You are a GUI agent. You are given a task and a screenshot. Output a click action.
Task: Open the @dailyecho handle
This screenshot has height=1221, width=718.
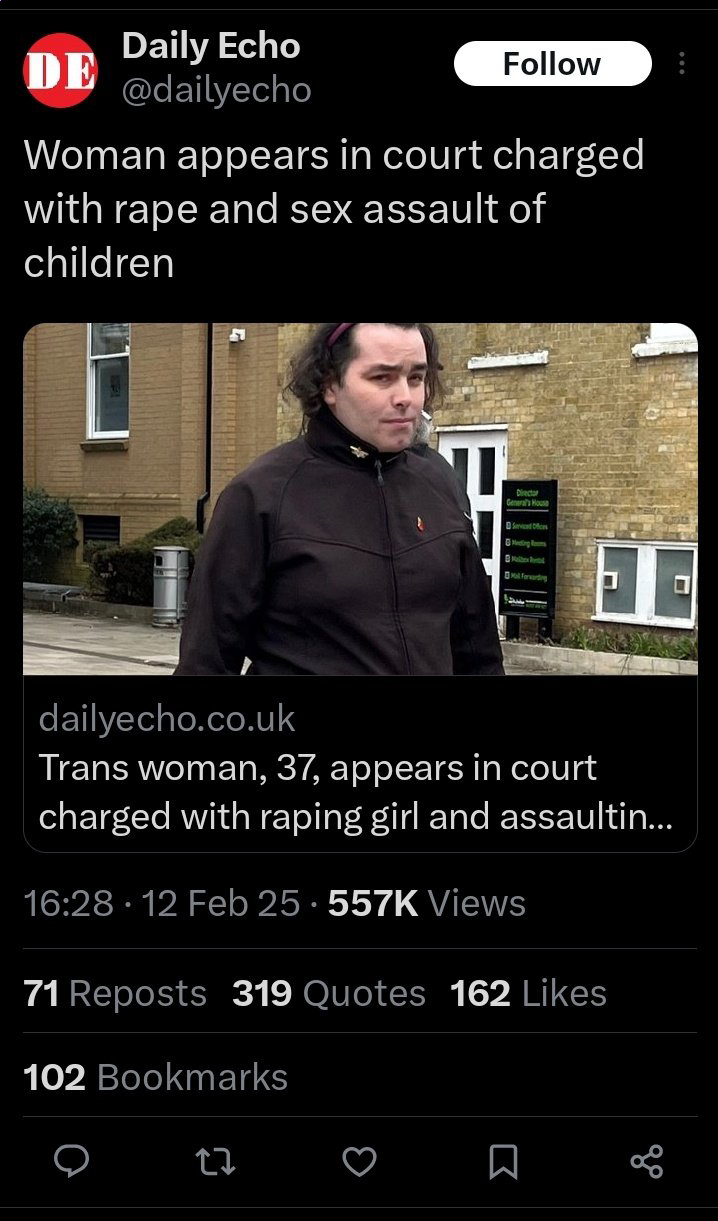(x=216, y=91)
